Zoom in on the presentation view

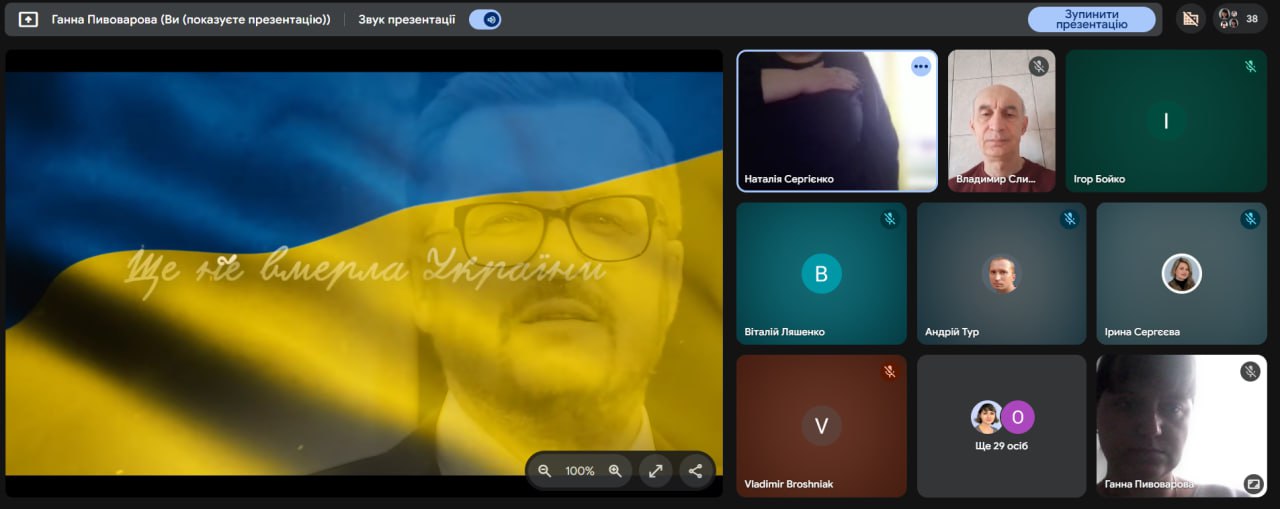615,471
